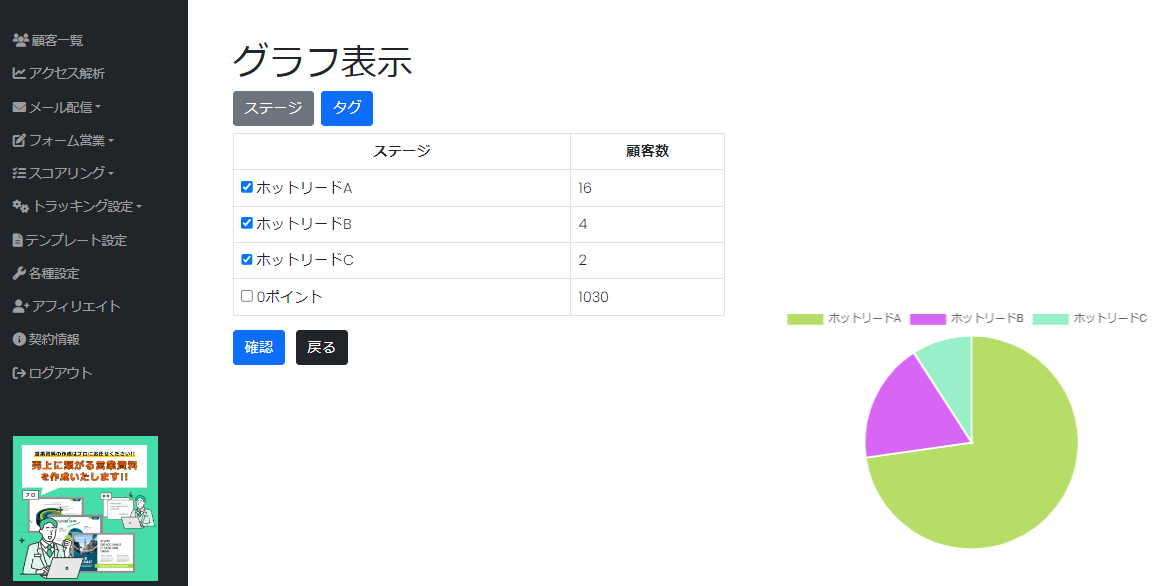Enable the 0ポイント checkbox

(246, 296)
